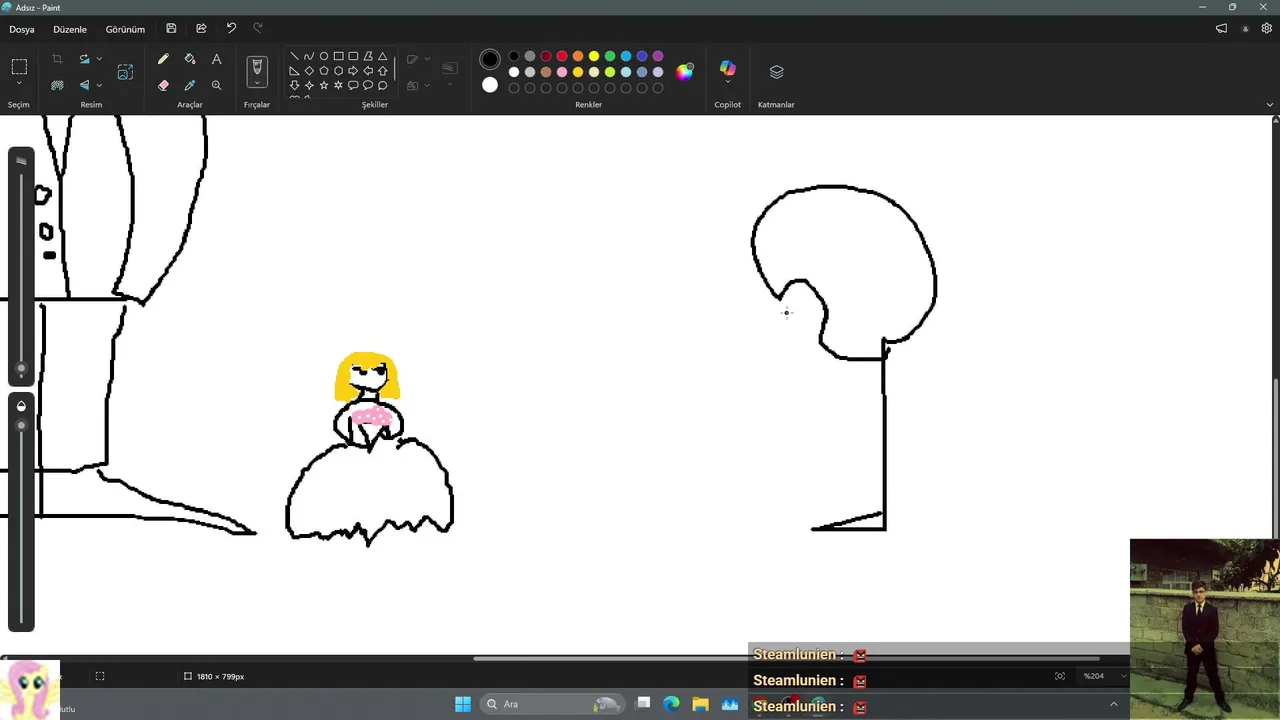The width and height of the screenshot is (1280, 720).
Task: Click the Save icon
Action: (x=171, y=29)
